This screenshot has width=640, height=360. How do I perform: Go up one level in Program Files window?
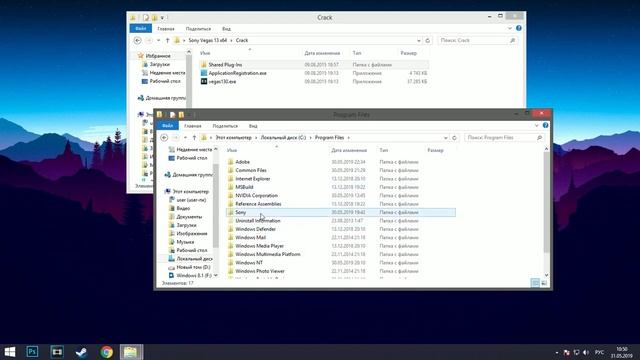point(194,138)
